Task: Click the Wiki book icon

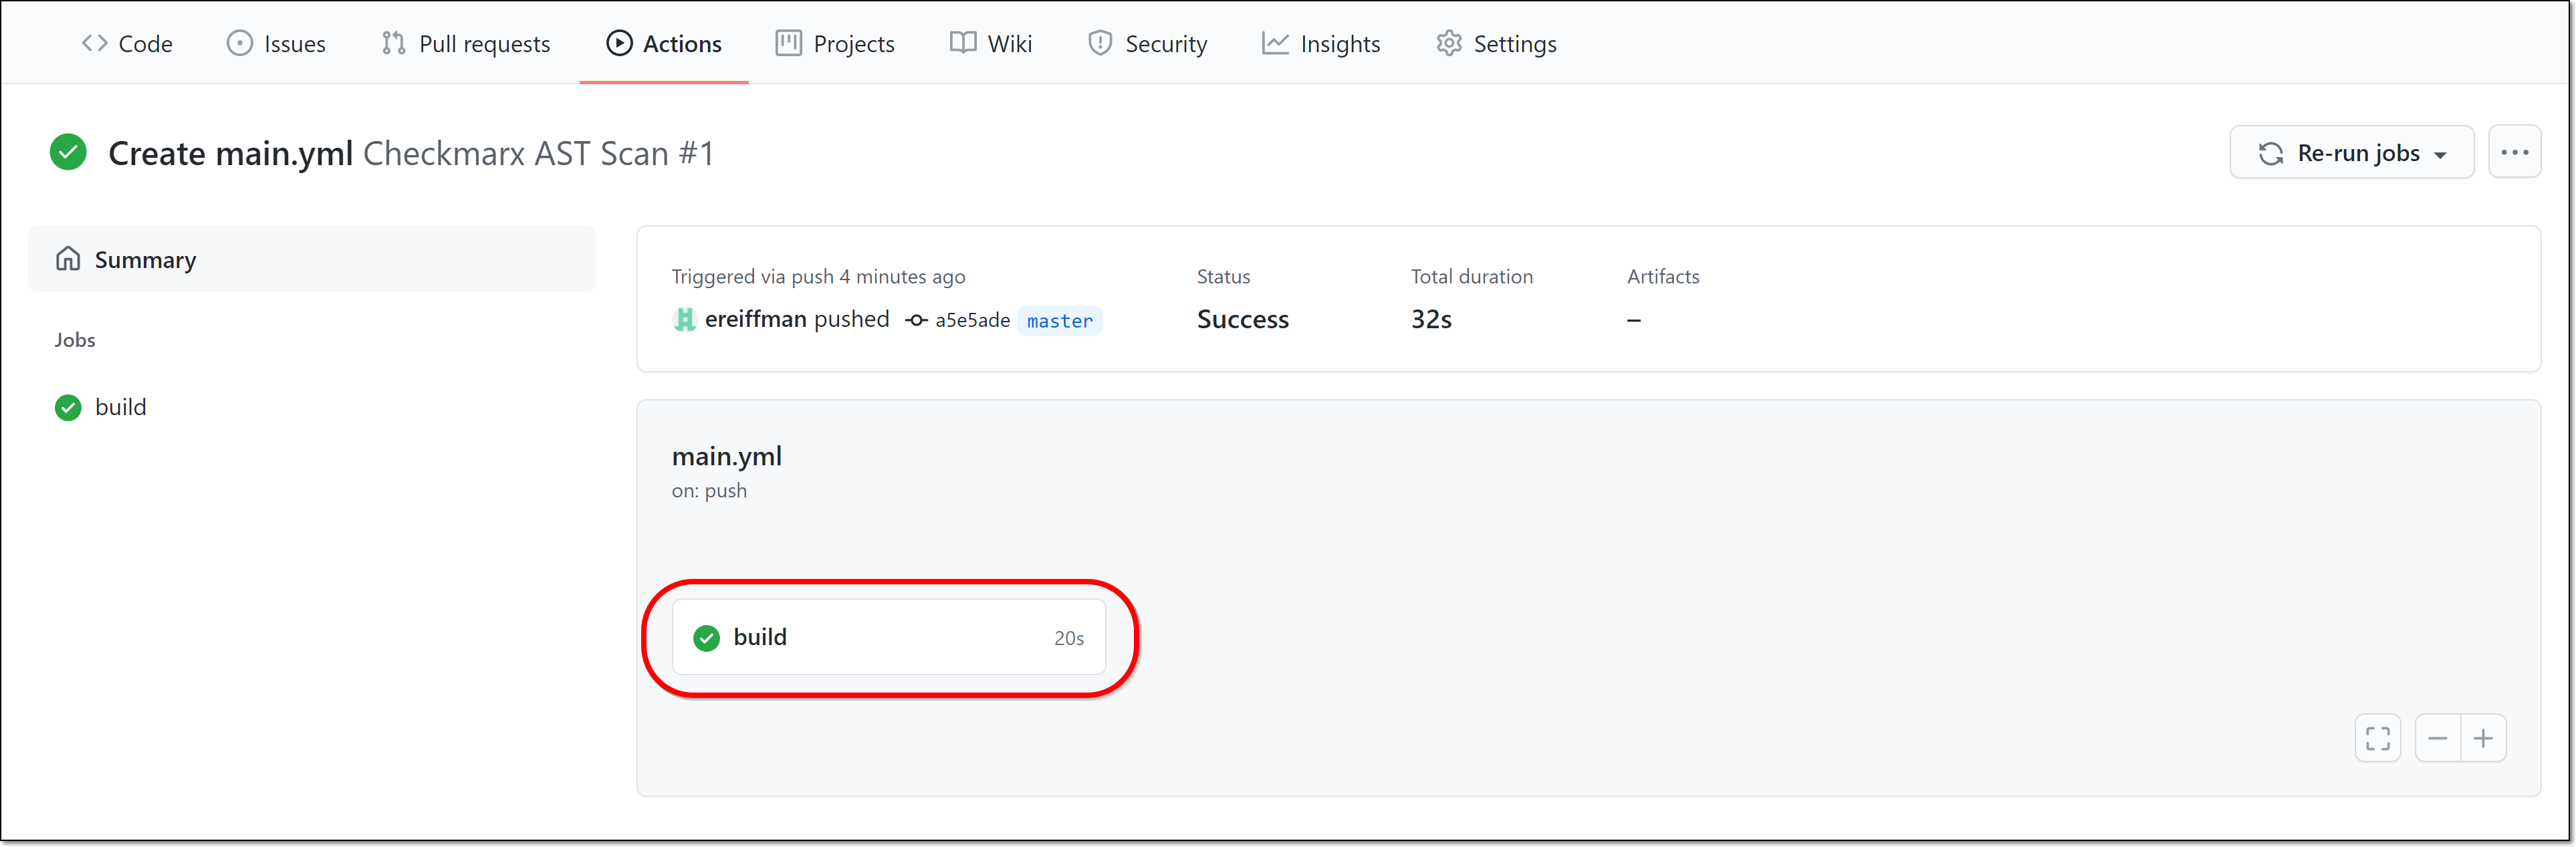Action: click(x=963, y=43)
